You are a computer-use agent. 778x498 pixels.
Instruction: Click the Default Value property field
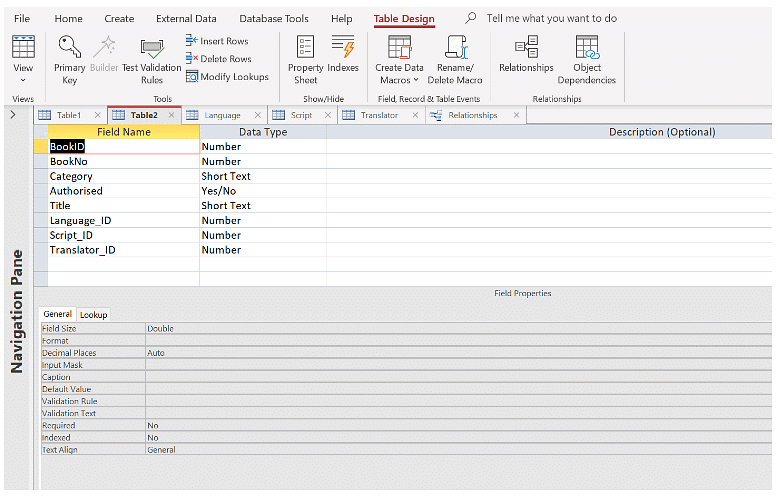pyautogui.click(x=458, y=389)
